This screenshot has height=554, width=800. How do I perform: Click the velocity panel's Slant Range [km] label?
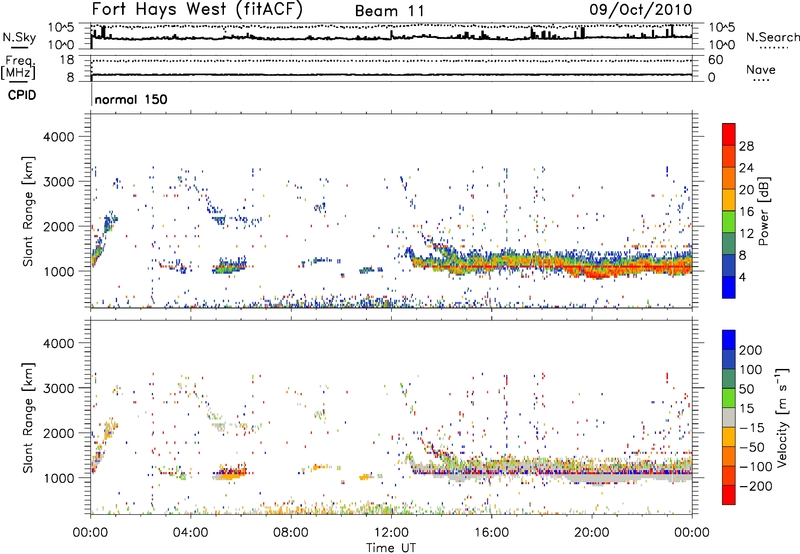pos(28,417)
